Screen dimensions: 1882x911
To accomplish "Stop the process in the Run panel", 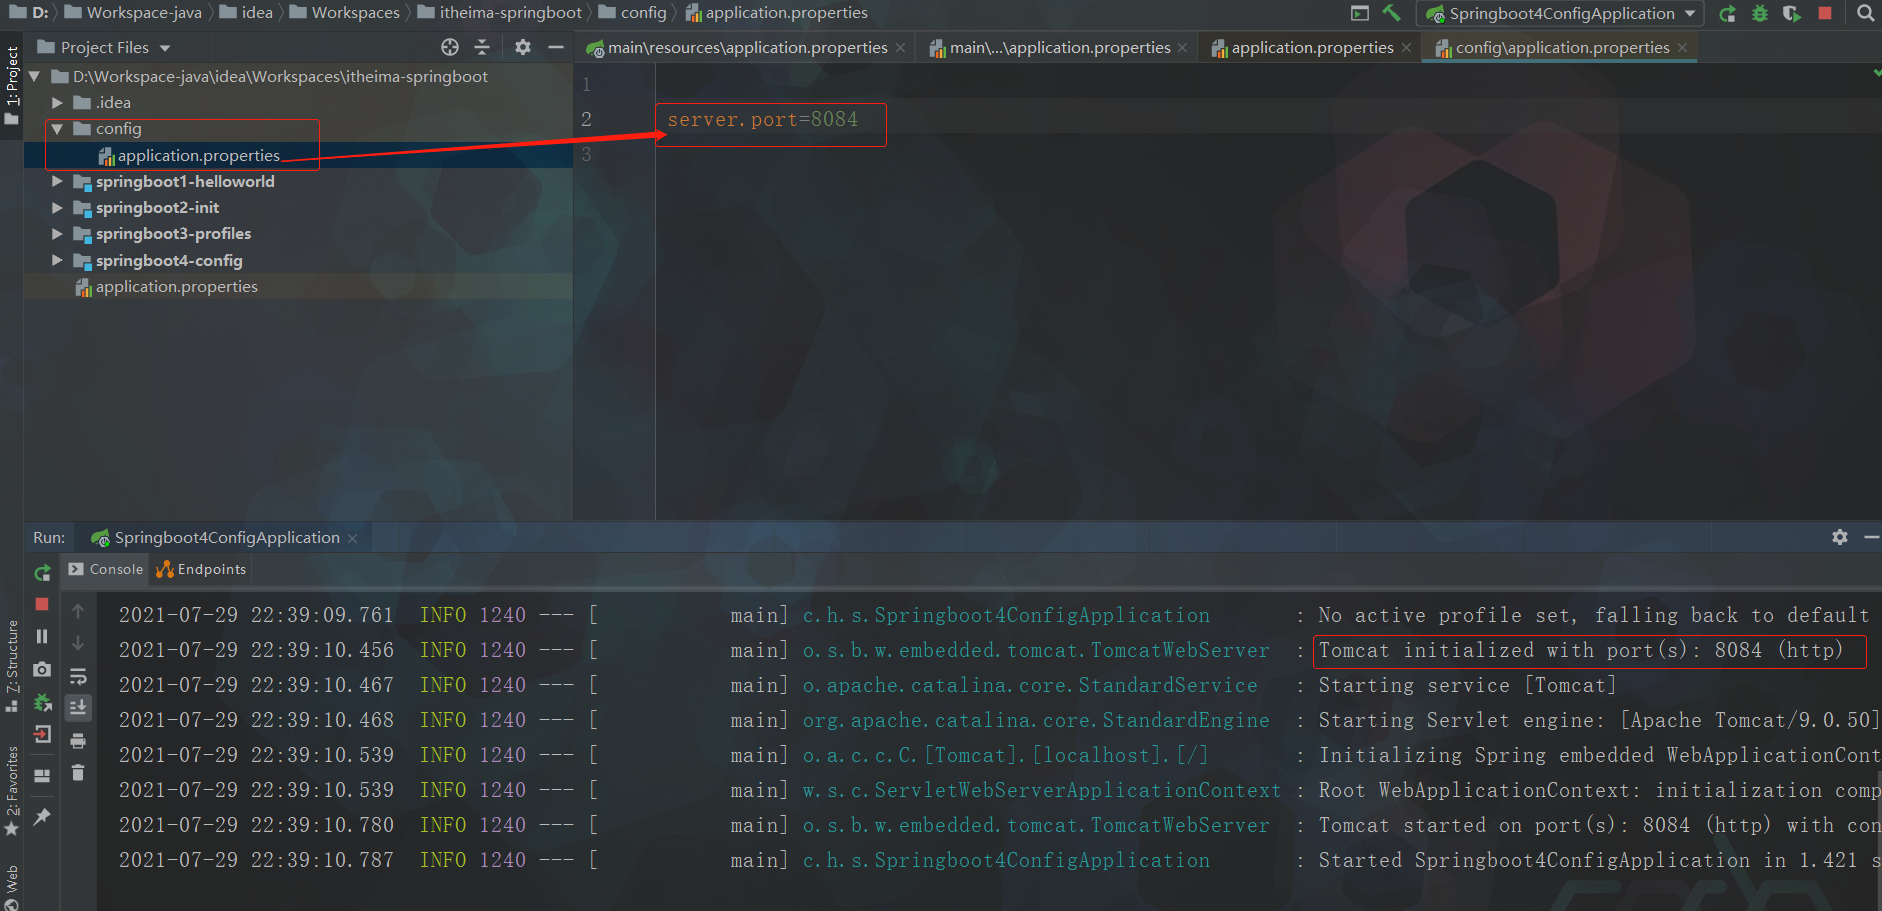I will (42, 604).
